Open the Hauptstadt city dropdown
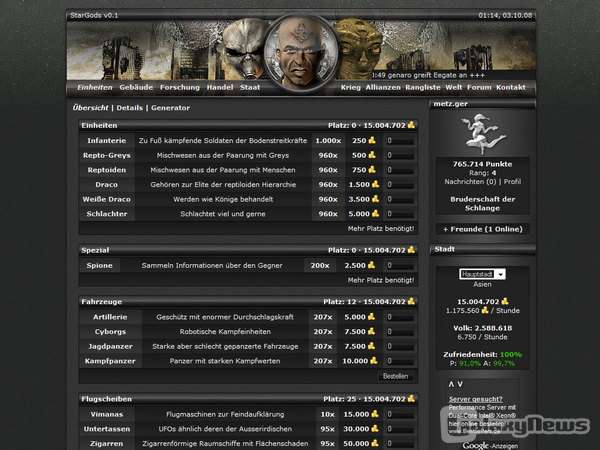This screenshot has width=600, height=450. click(482, 274)
